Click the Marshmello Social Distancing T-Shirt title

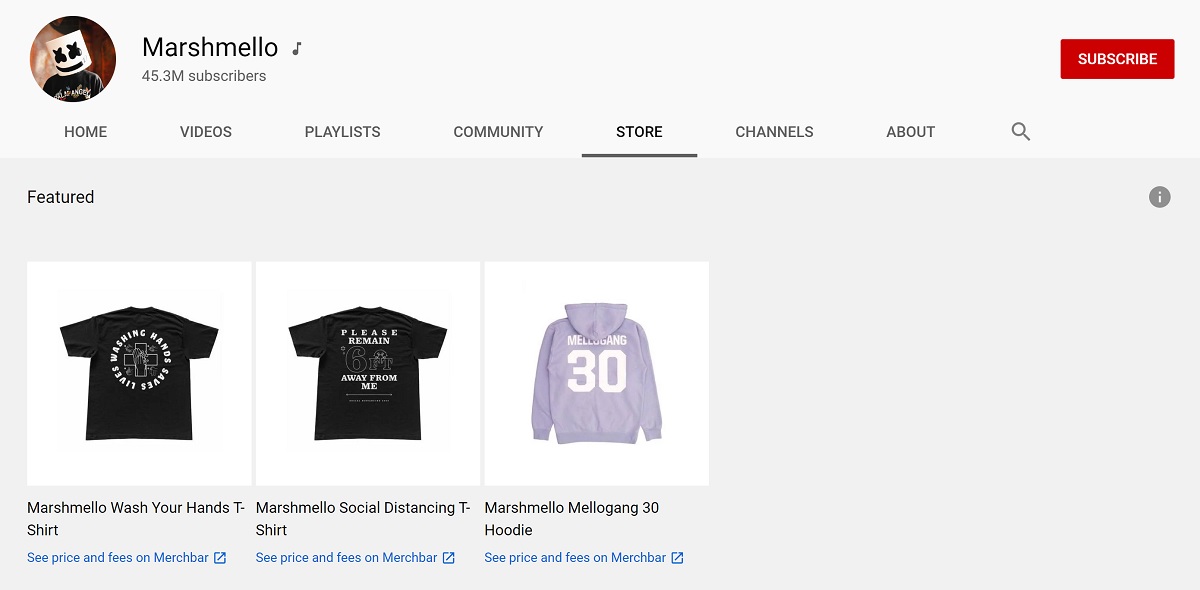[363, 519]
